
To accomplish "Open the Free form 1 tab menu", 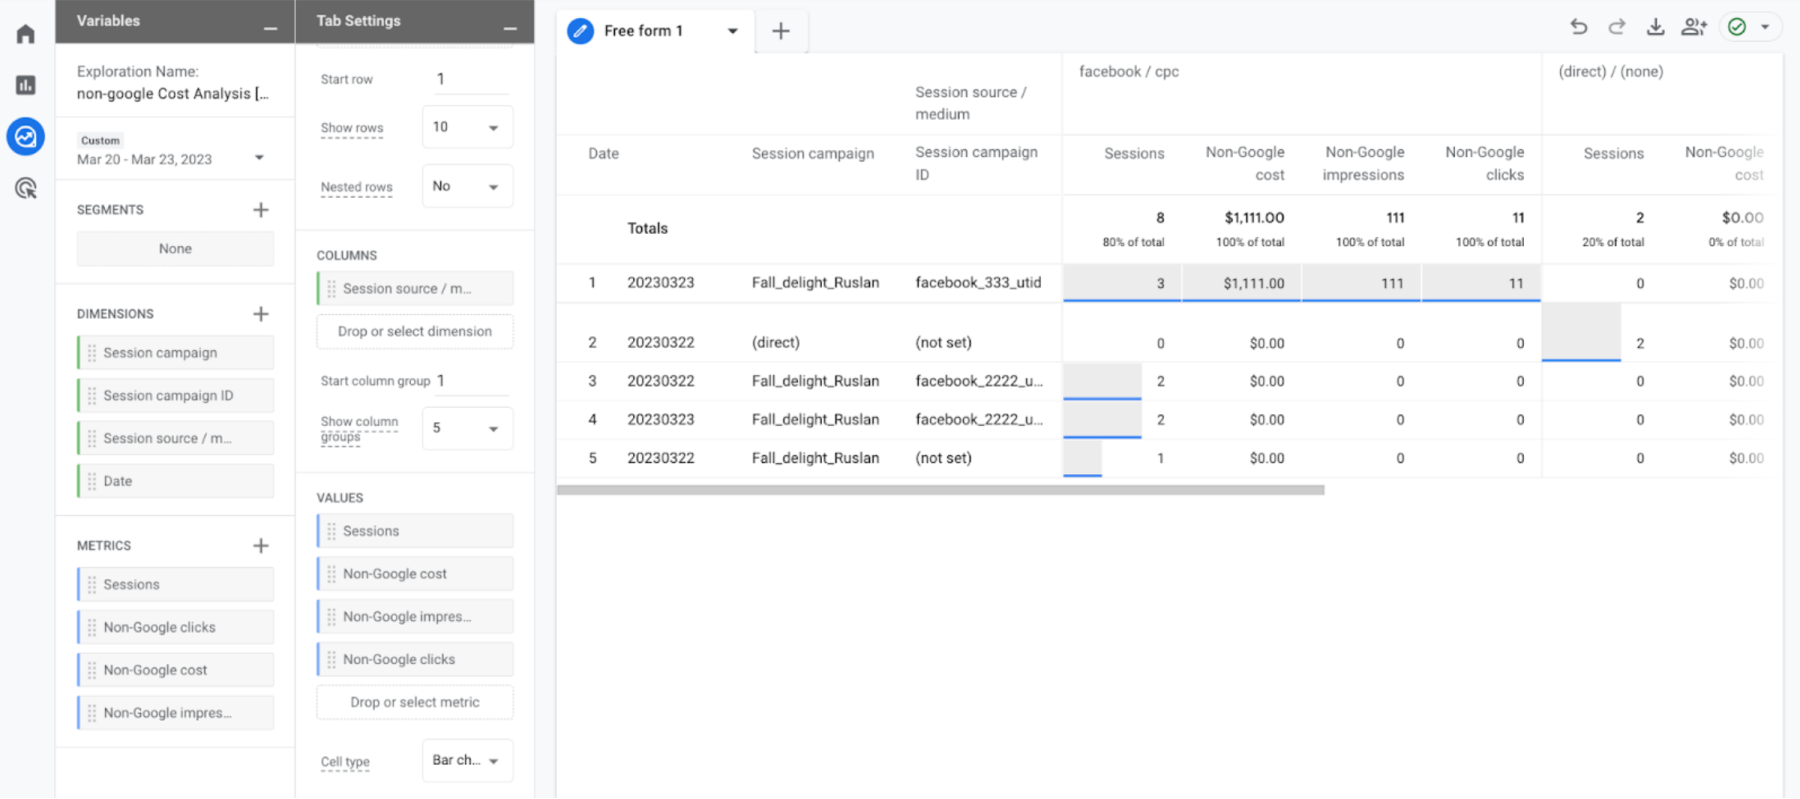I will [x=733, y=31].
